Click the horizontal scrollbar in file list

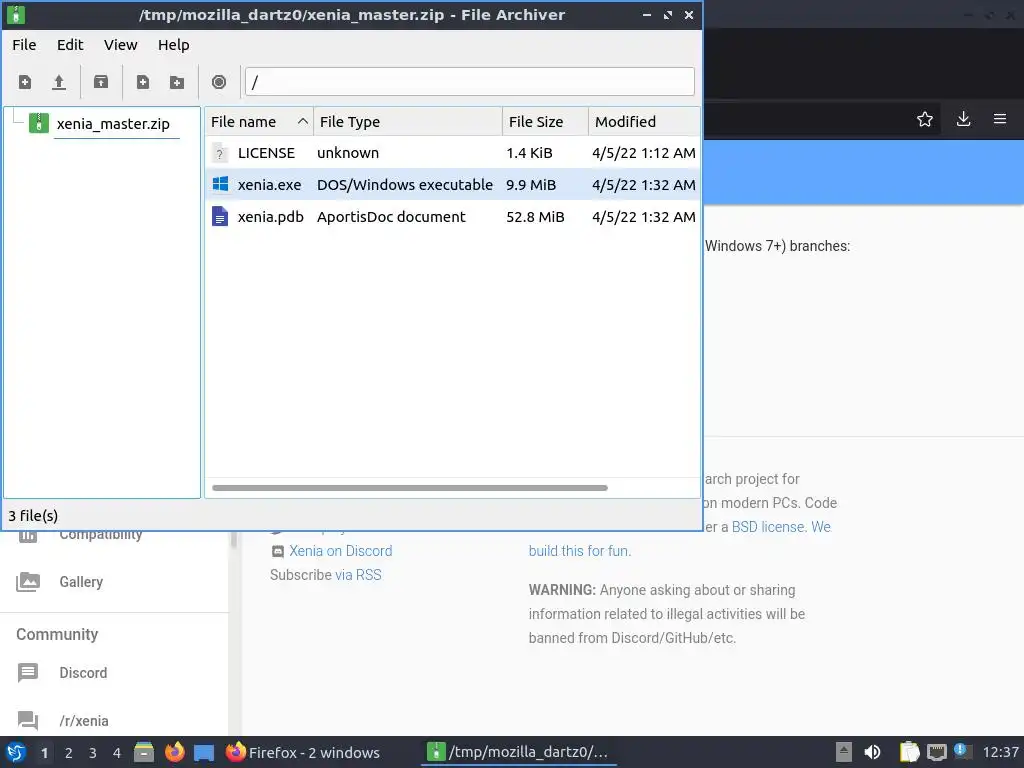(409, 488)
